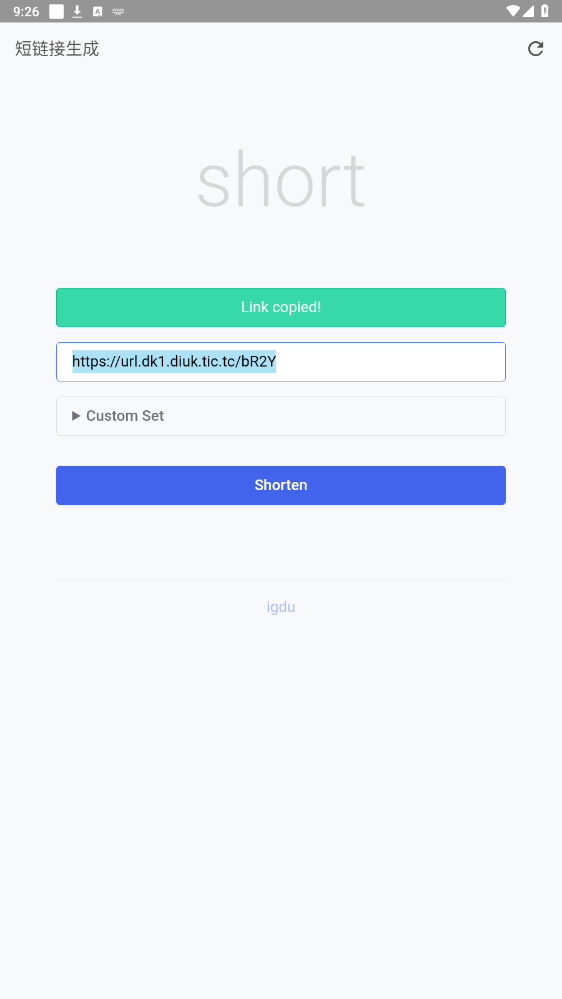The image size is (562, 999).
Task: Open the Custom Set section by its label
Action: click(125, 416)
